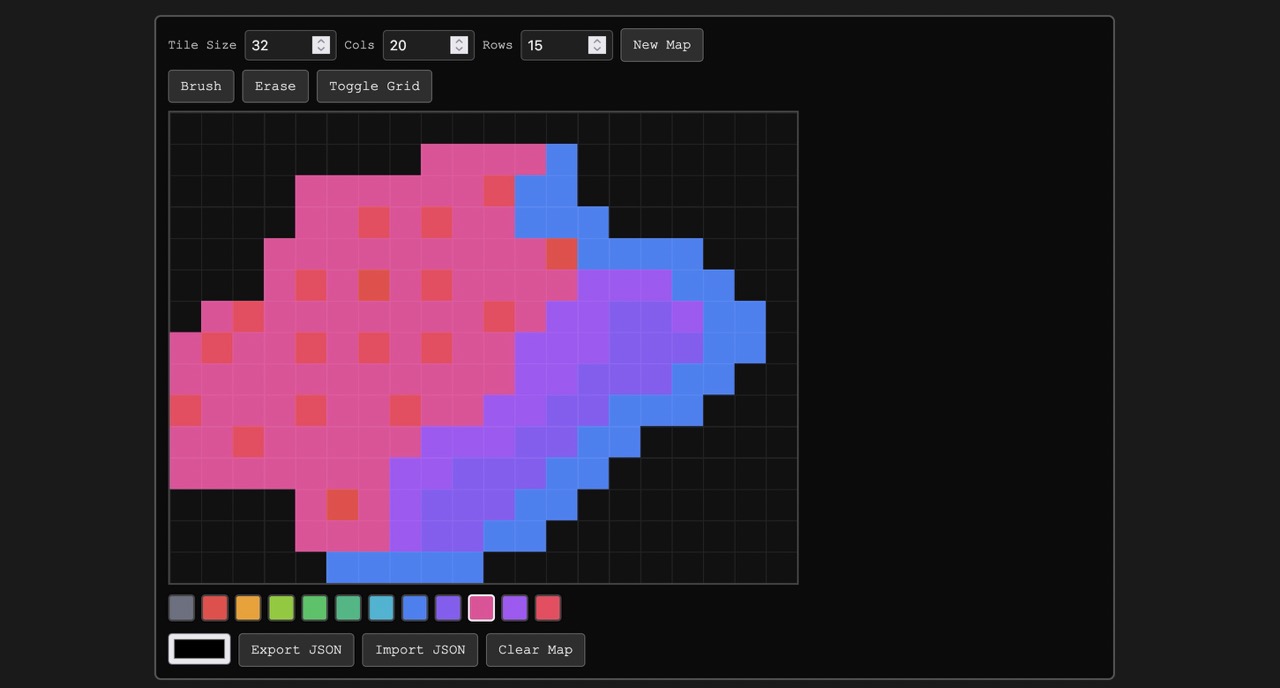Screen dimensions: 1280x688
Task: Select the blue palette swatch
Action: 414,607
